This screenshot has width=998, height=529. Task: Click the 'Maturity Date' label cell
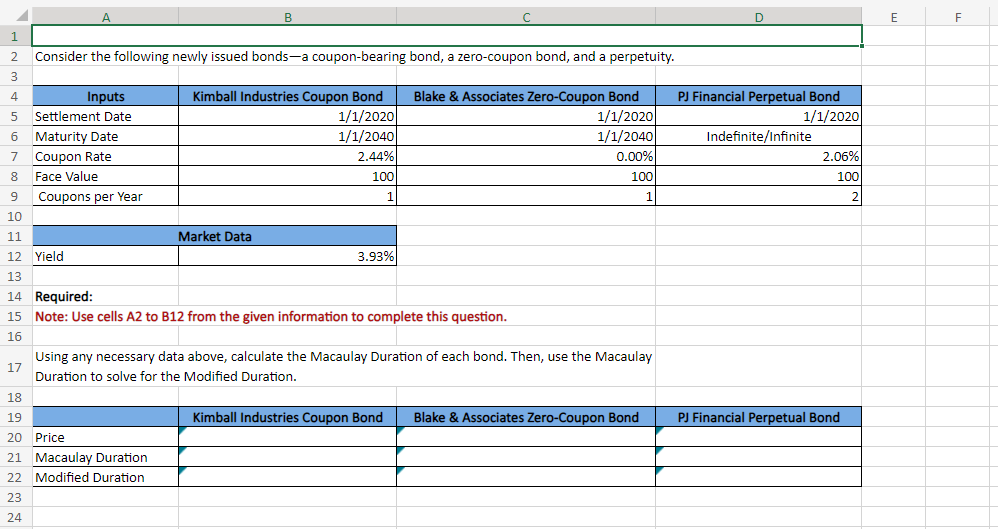pos(106,136)
